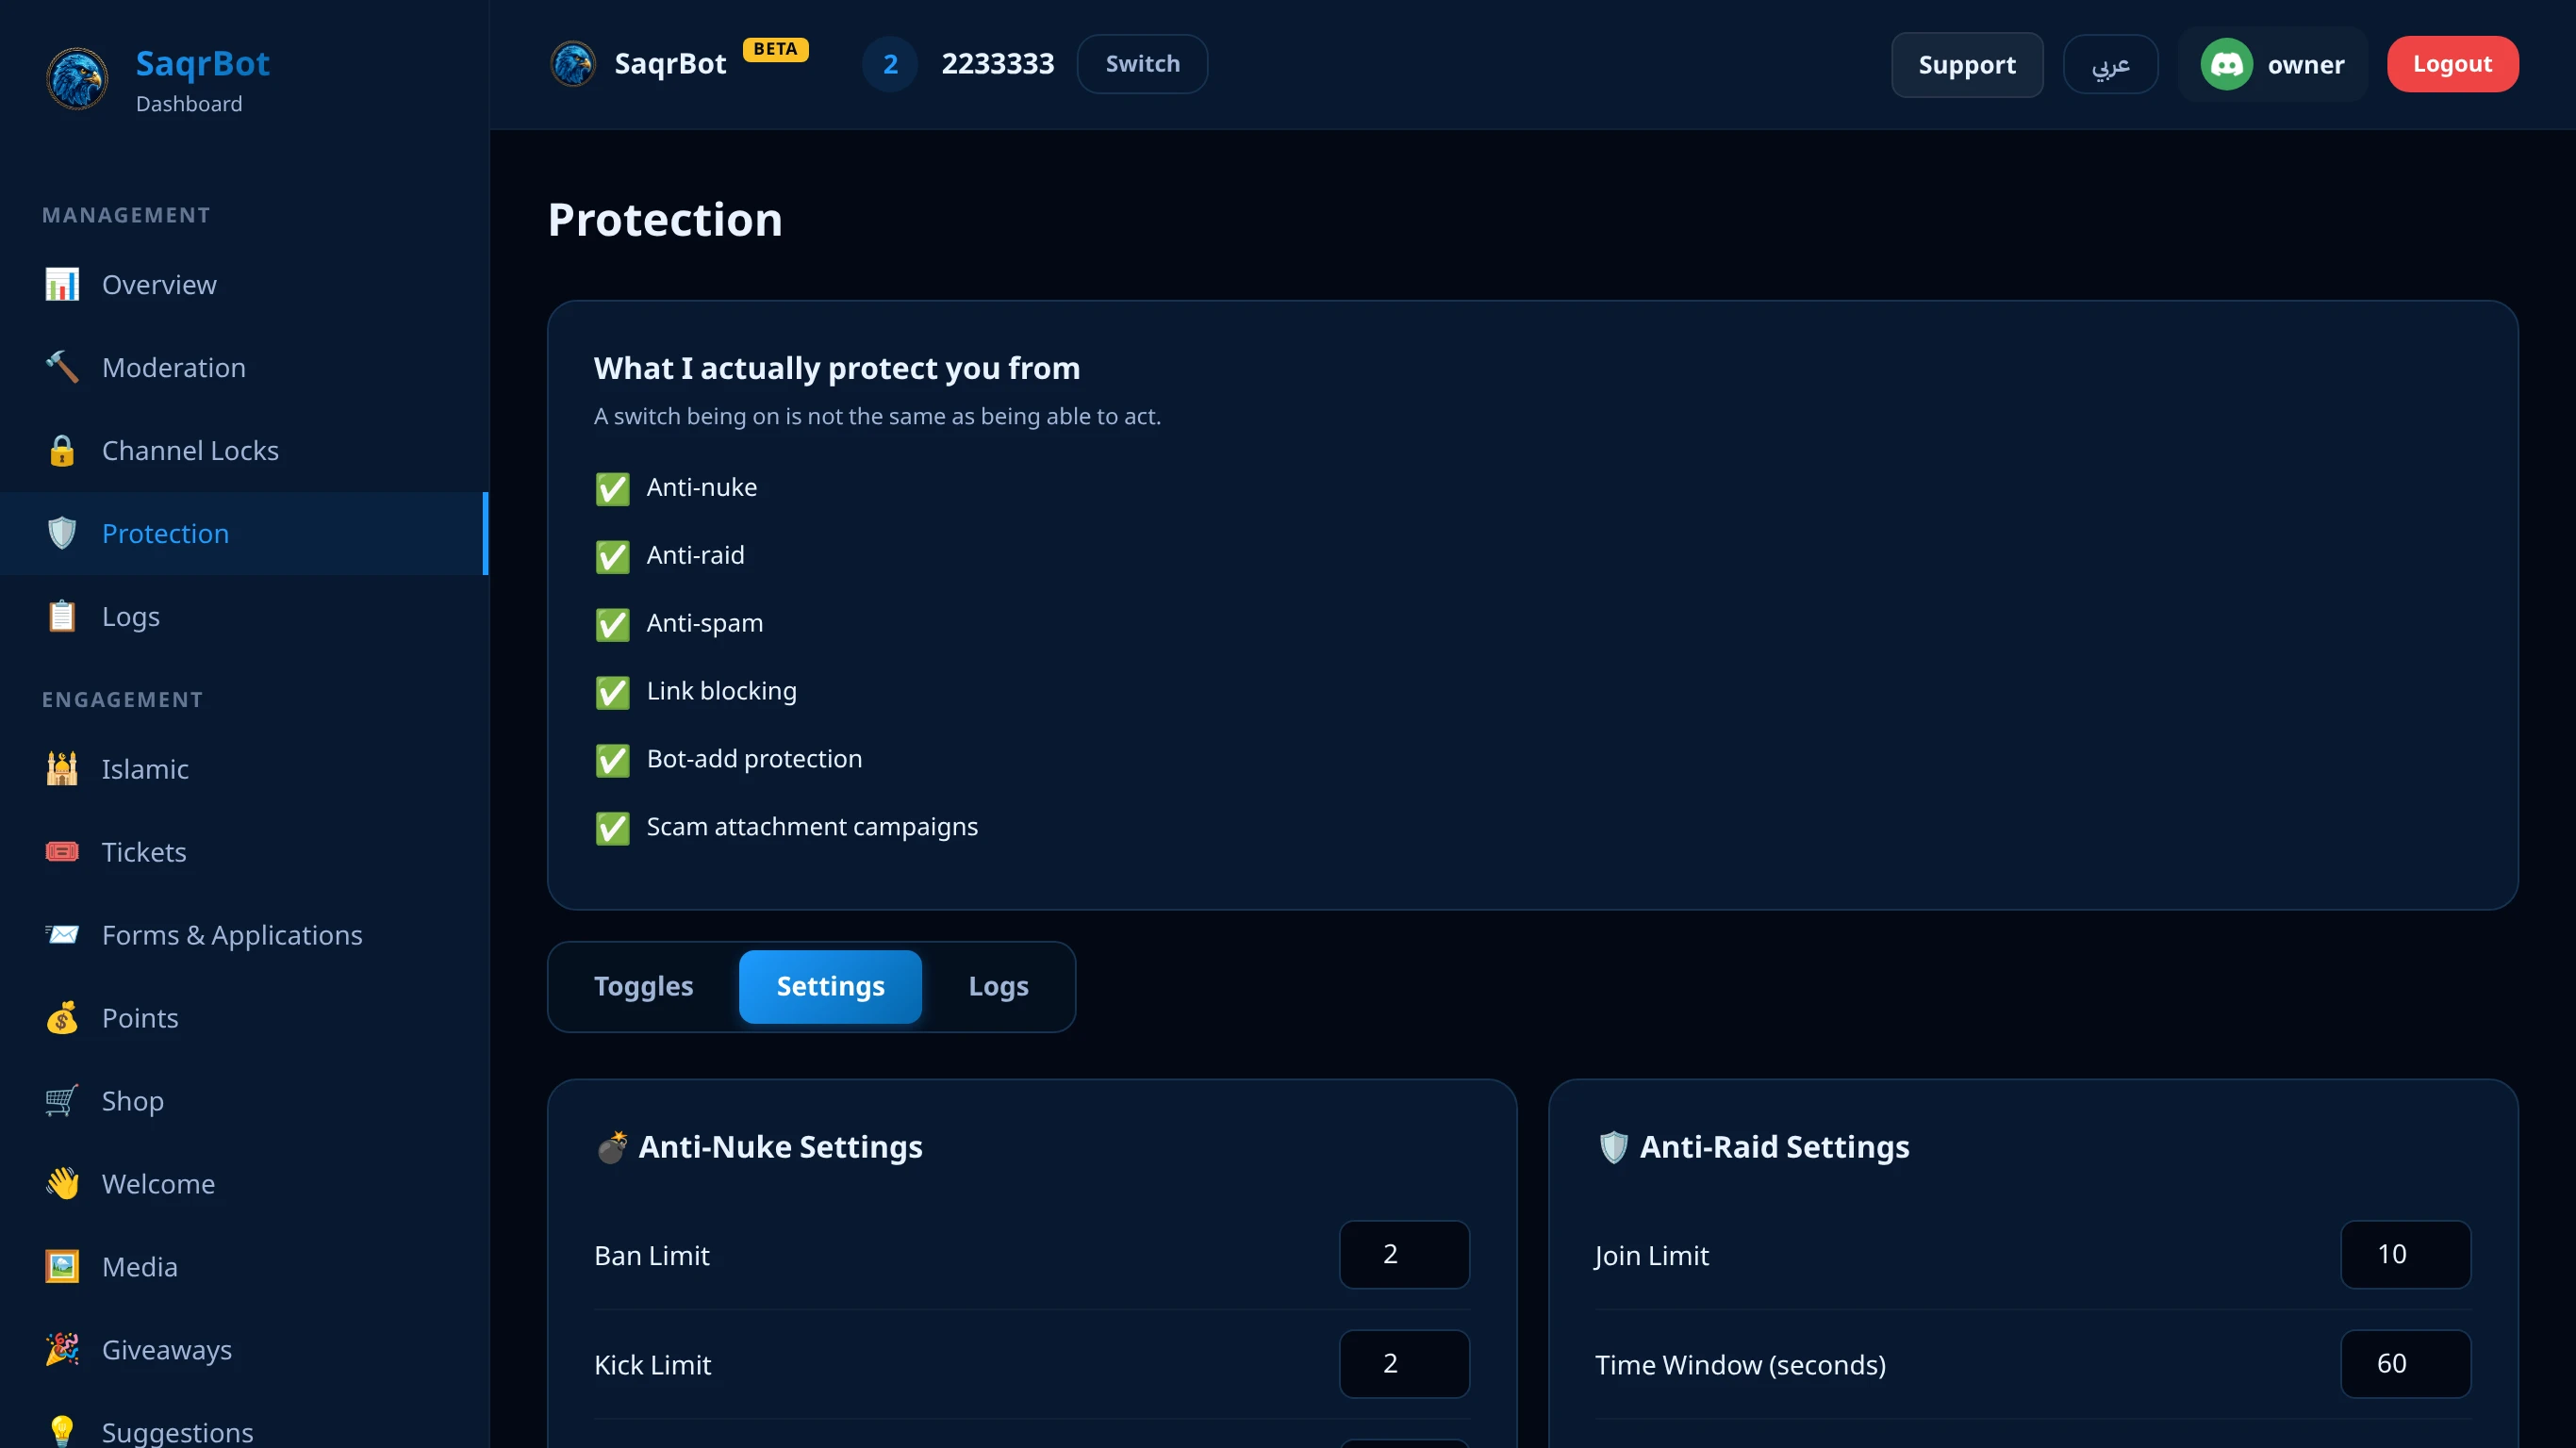The height and width of the screenshot is (1448, 2576).
Task: Select the Settings tab
Action: pos(830,987)
